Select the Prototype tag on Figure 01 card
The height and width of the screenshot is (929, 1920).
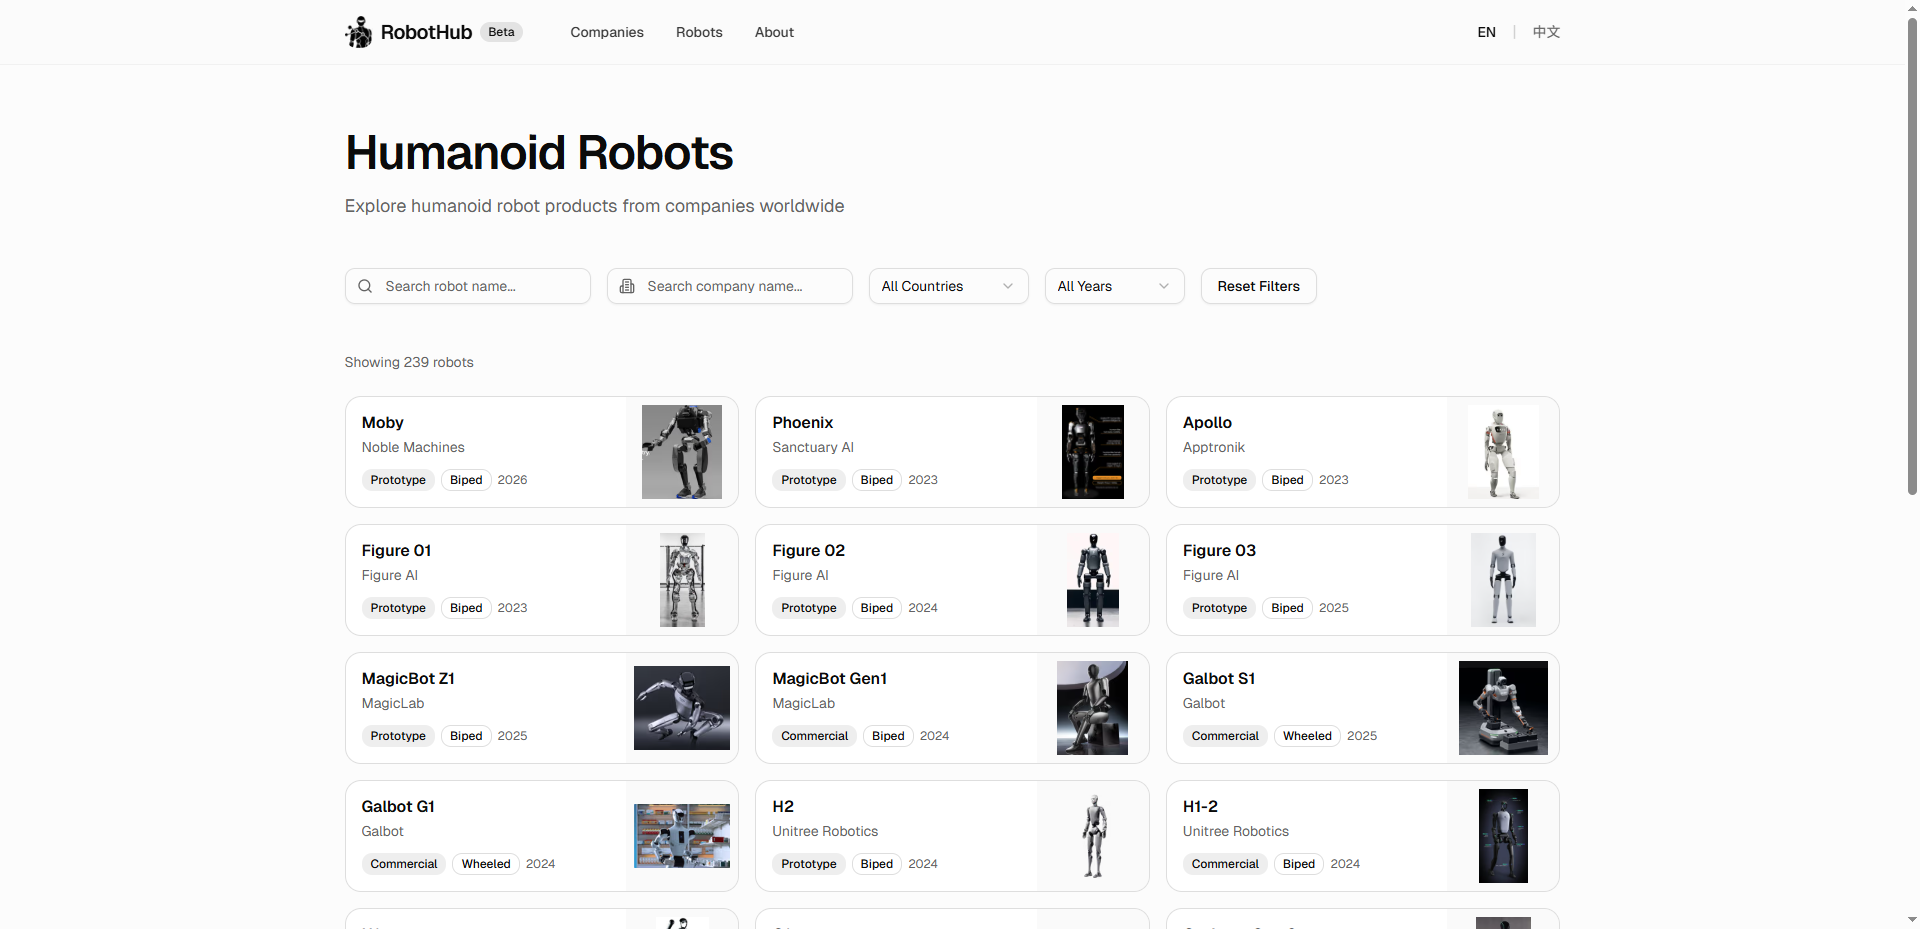pos(397,607)
